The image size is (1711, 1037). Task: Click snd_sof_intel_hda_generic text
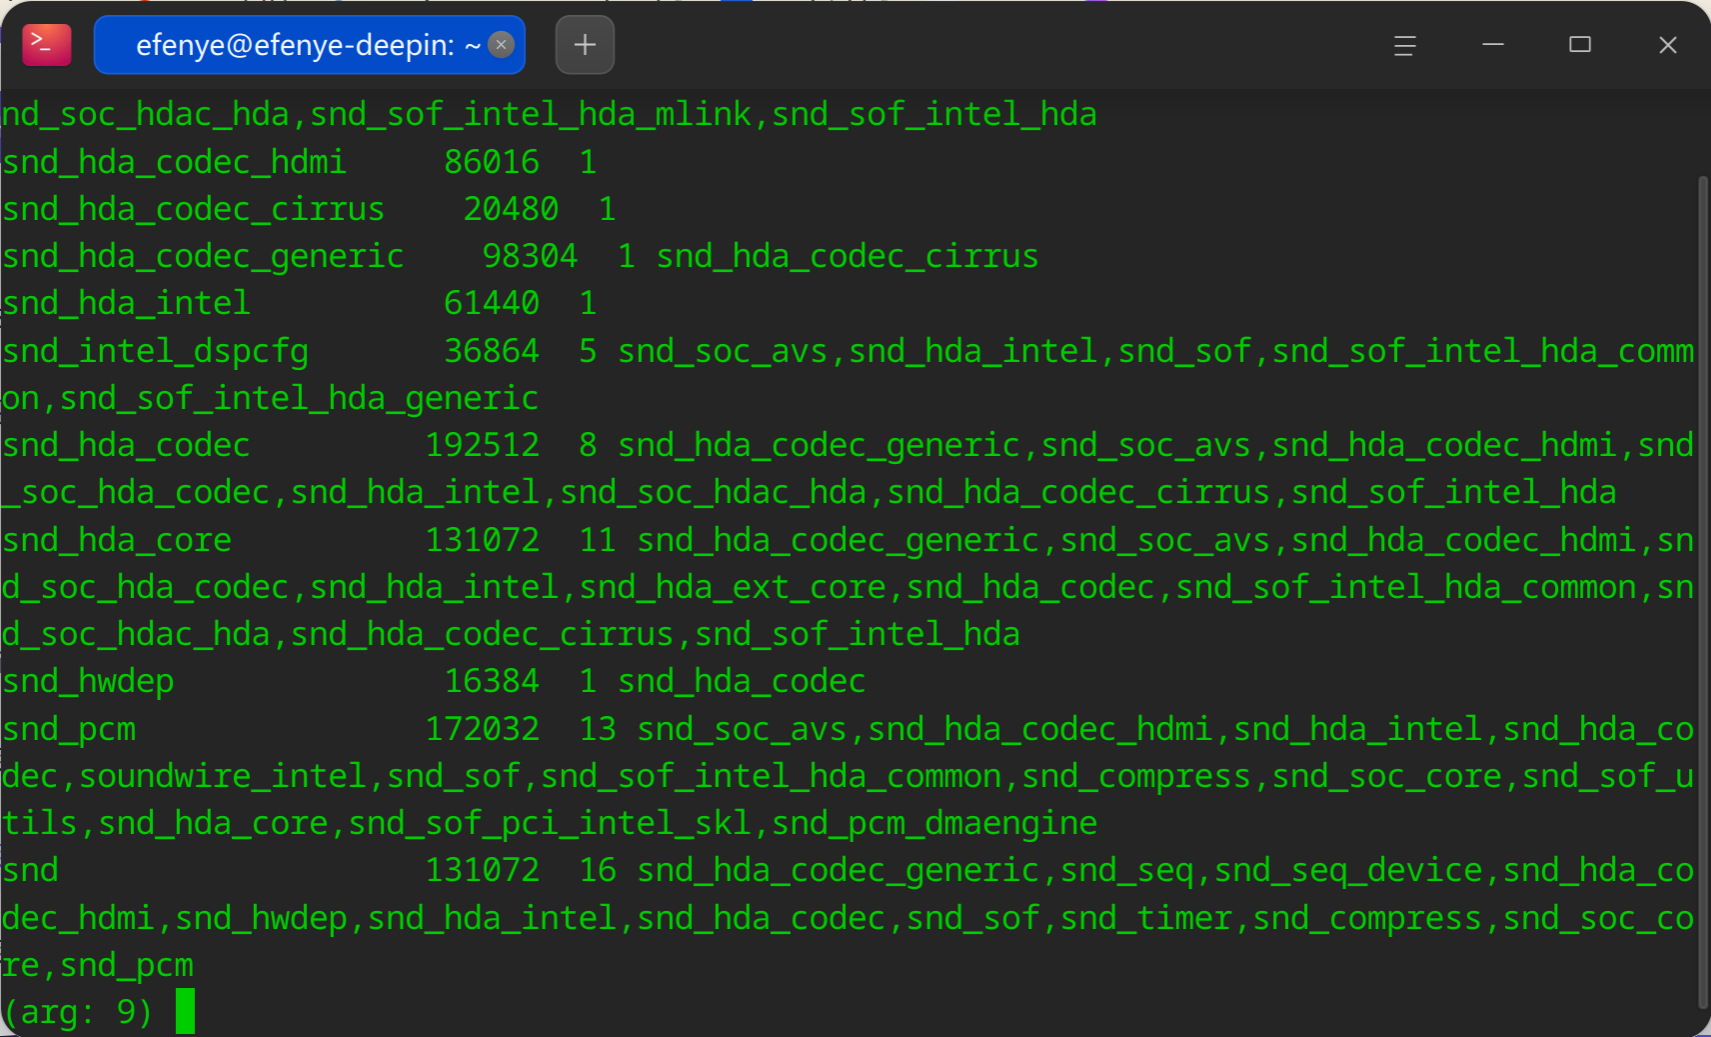point(299,398)
